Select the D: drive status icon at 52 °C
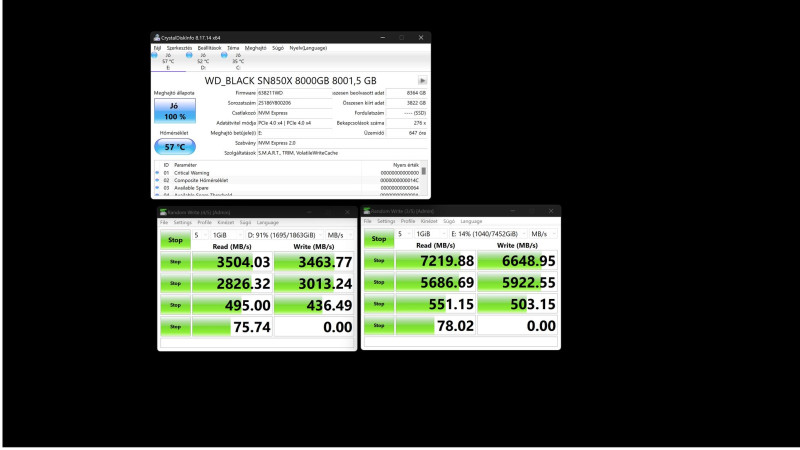 point(189,55)
